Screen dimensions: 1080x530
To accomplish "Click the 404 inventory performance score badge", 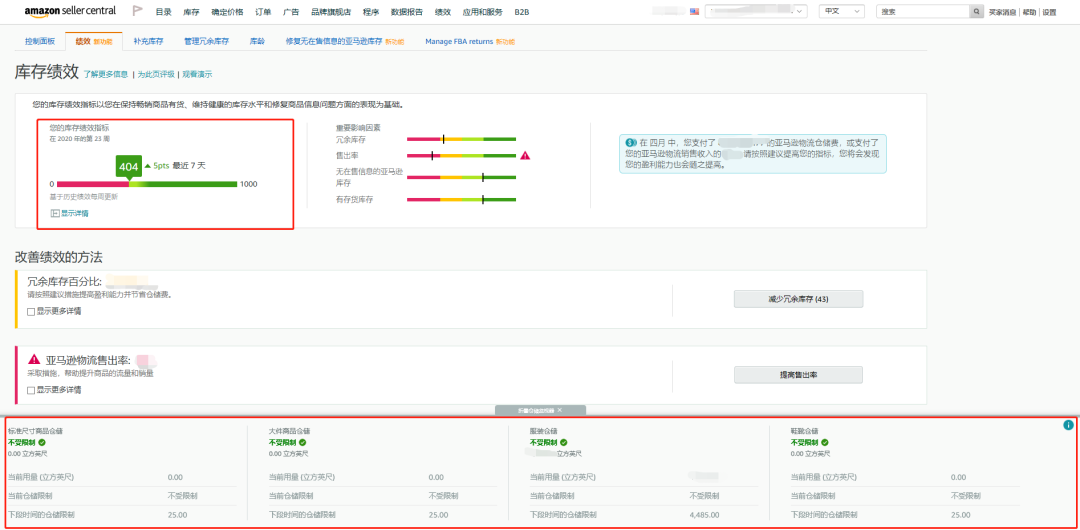I will point(128,166).
